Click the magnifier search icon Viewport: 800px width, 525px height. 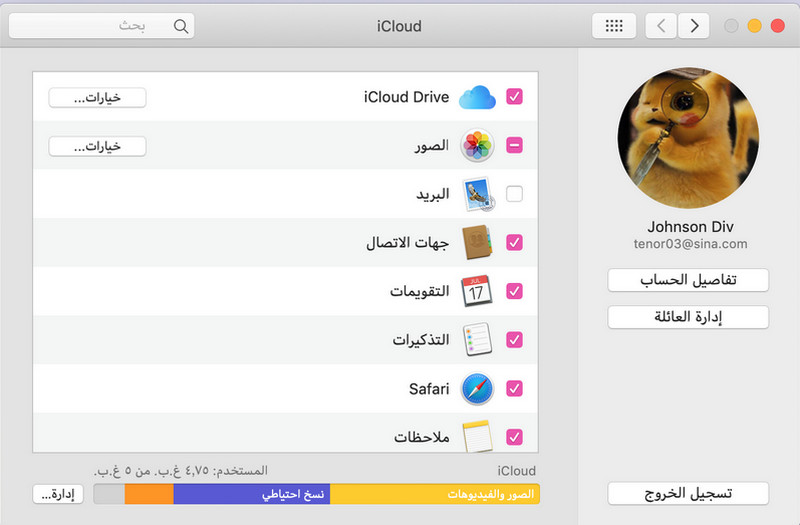pos(181,26)
